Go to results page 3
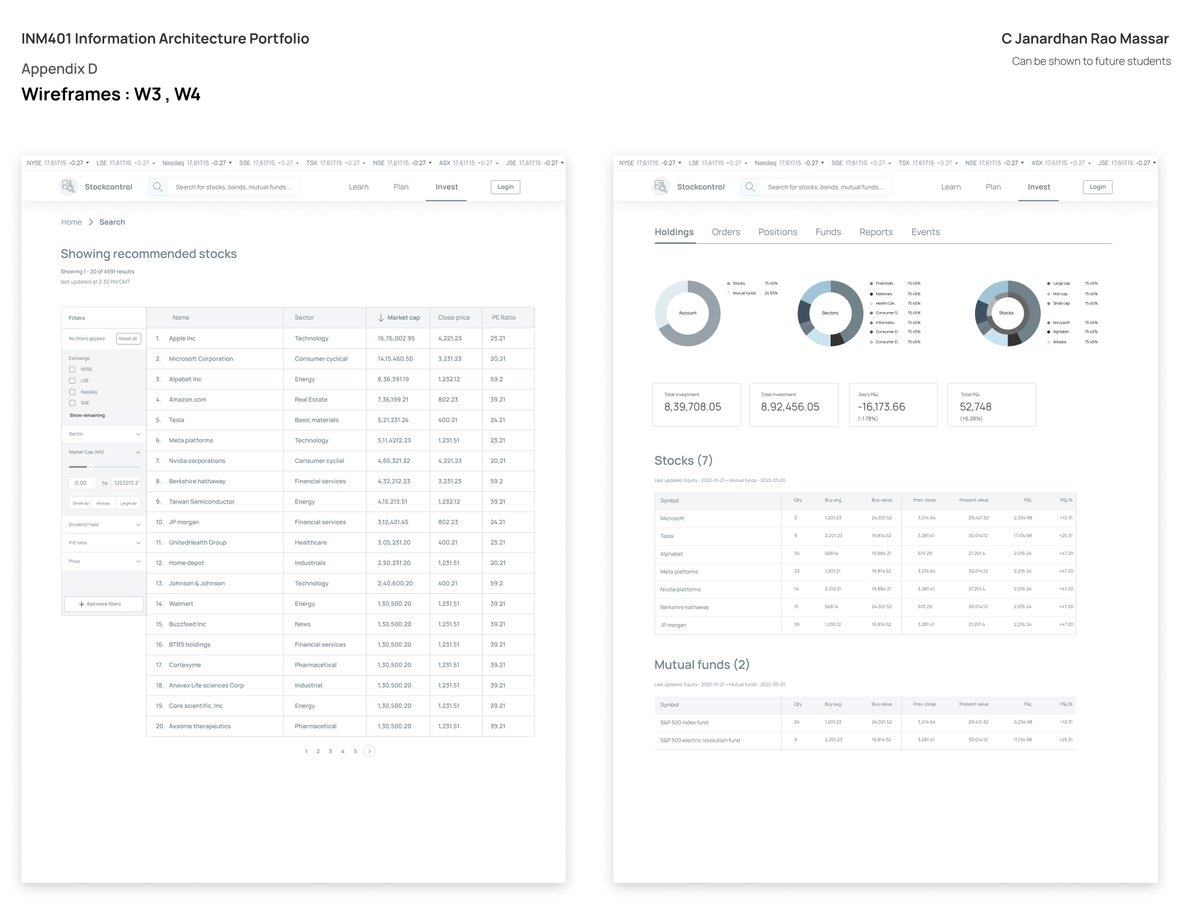The height and width of the screenshot is (923, 1200). click(330, 751)
